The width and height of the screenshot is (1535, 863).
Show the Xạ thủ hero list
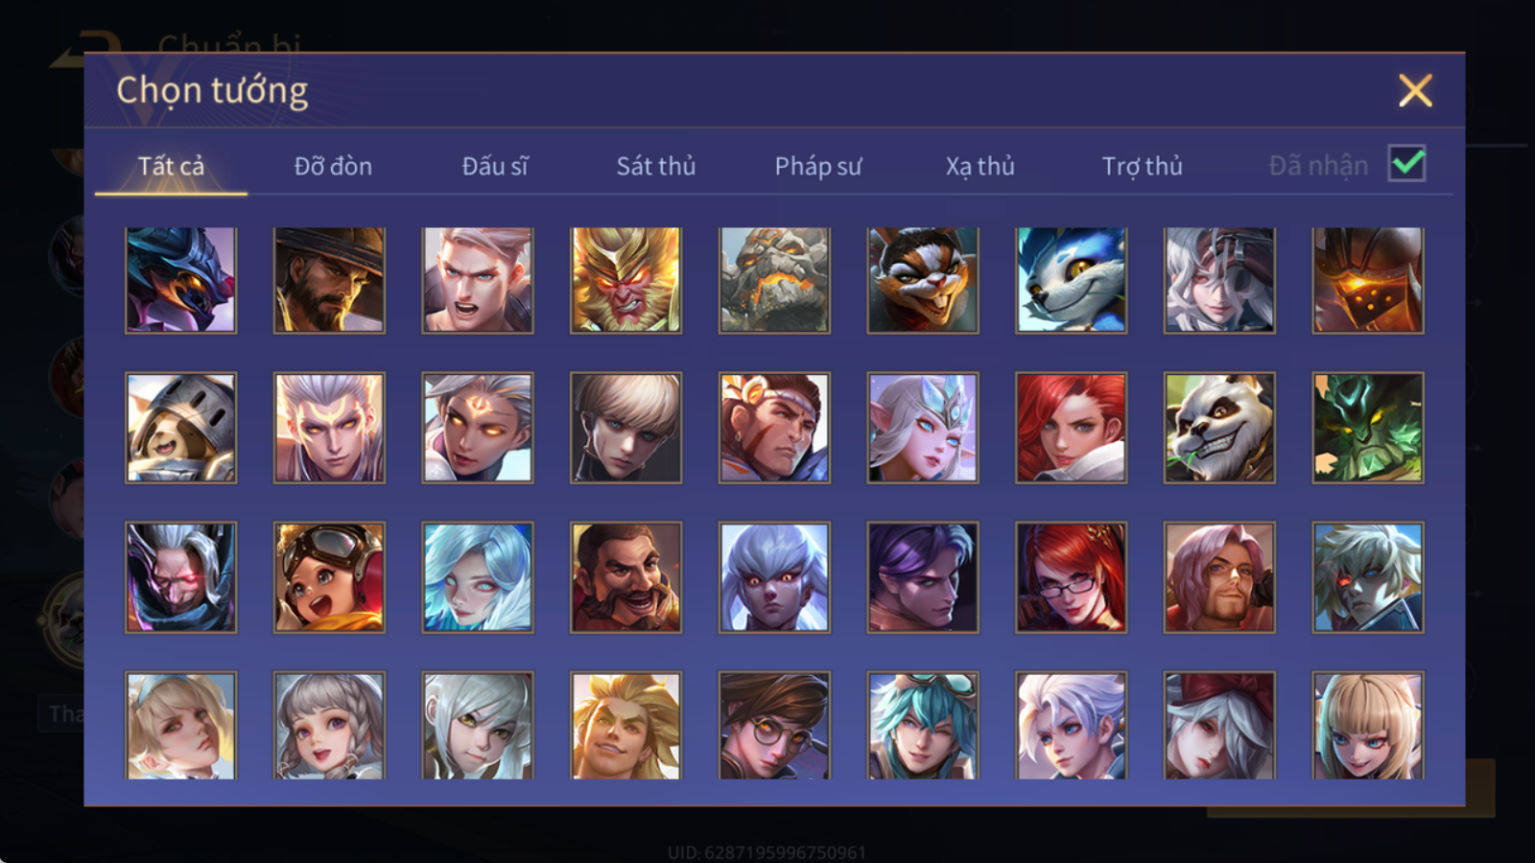(980, 166)
